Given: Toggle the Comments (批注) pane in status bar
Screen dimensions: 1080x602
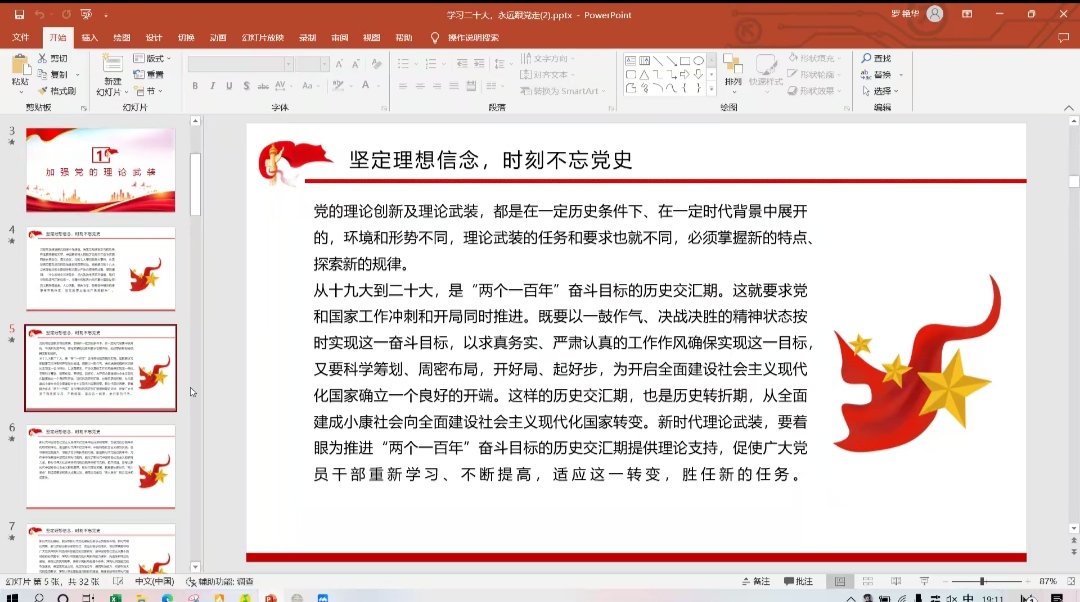Looking at the screenshot, I should (798, 581).
